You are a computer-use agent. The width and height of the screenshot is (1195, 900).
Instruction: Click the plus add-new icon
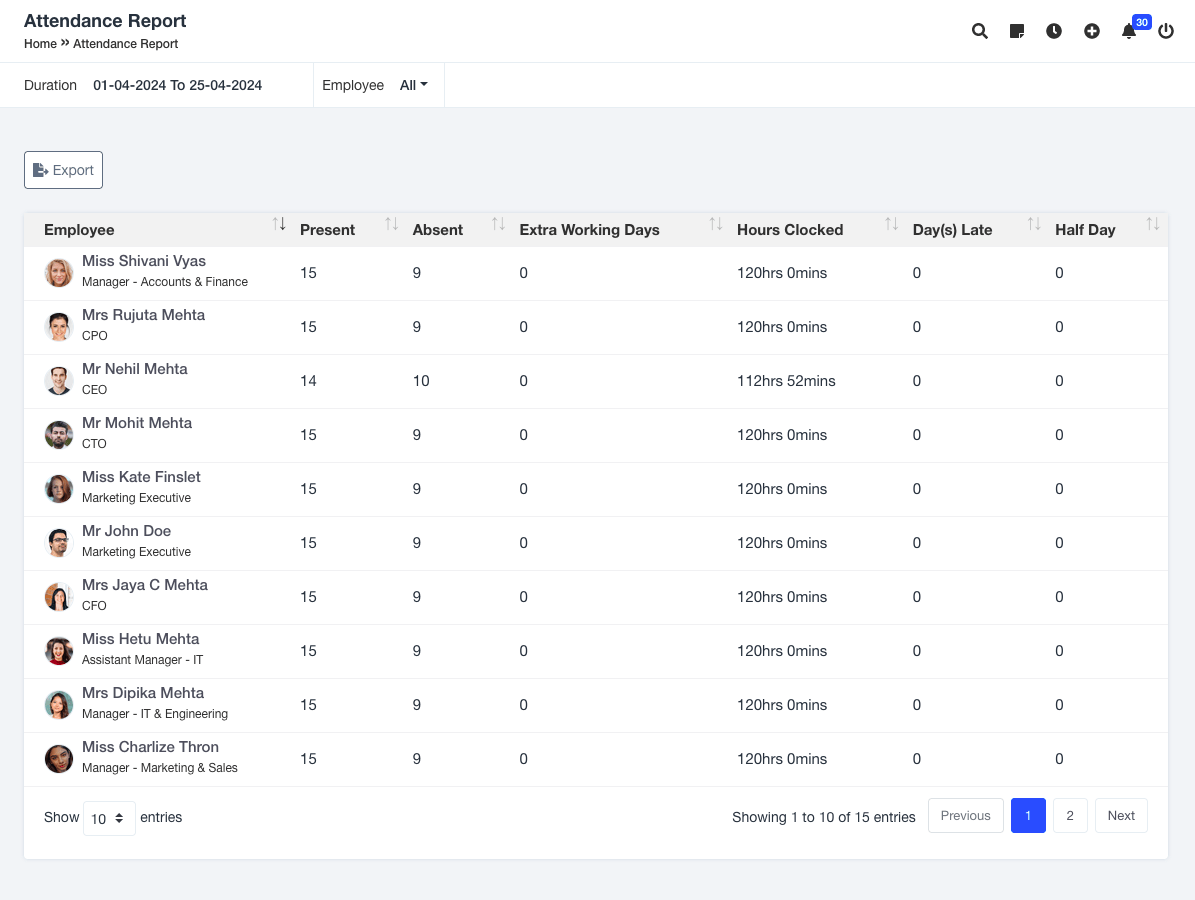[x=1092, y=31]
